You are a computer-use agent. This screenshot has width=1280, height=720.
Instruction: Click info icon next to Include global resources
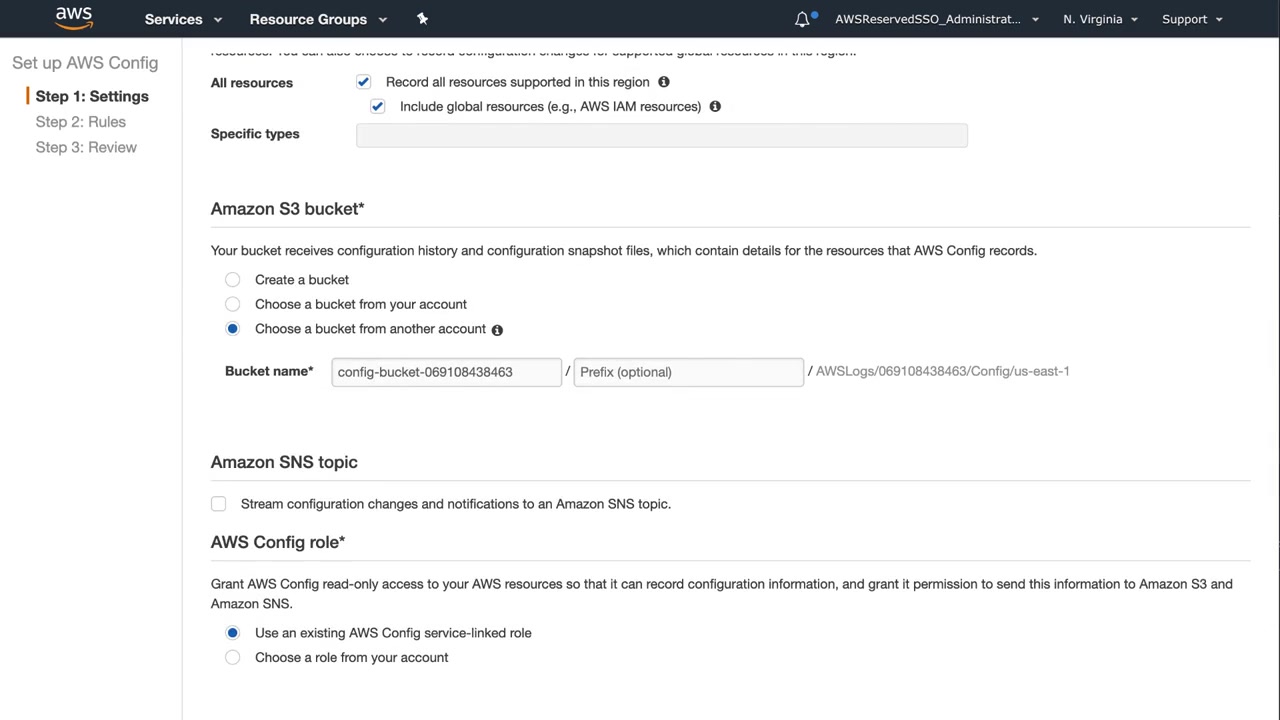(x=715, y=106)
